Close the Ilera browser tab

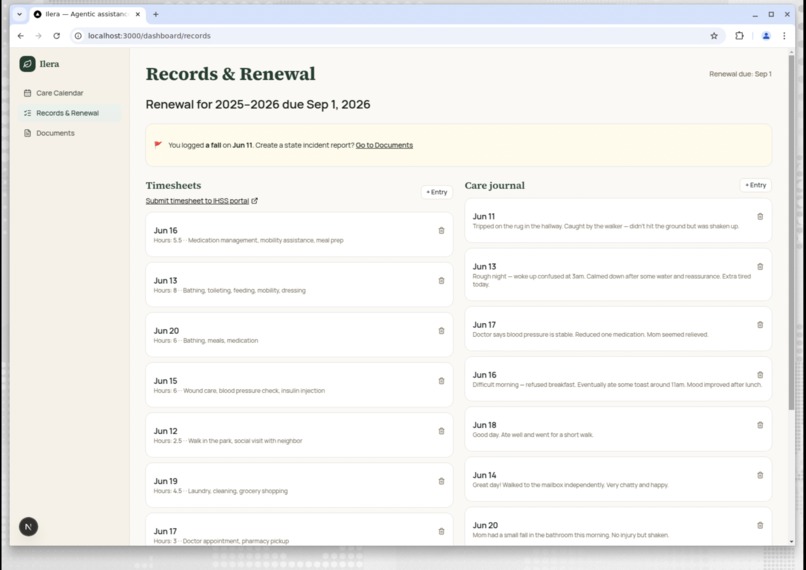click(x=138, y=14)
